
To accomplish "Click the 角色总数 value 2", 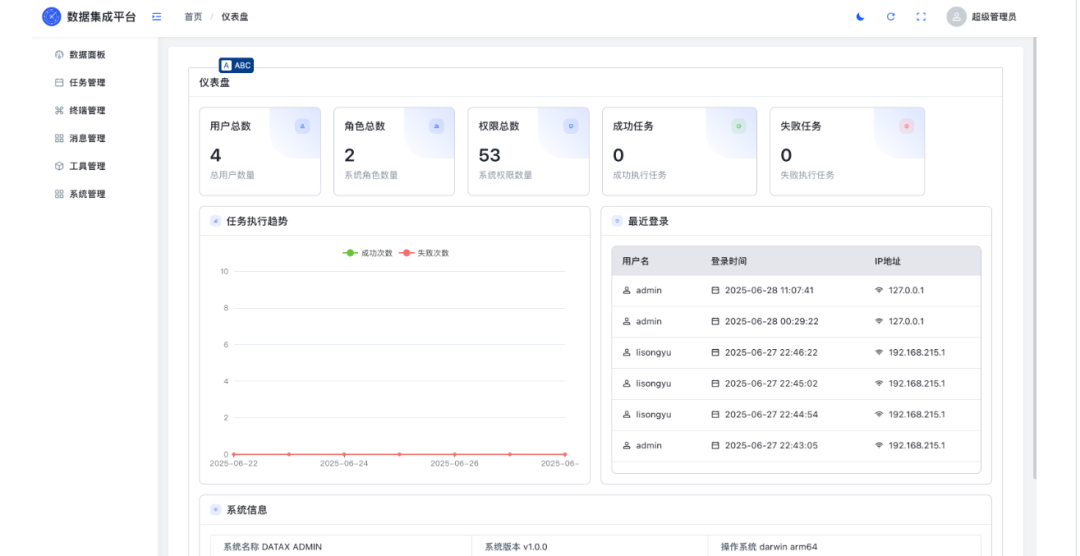I will (350, 155).
